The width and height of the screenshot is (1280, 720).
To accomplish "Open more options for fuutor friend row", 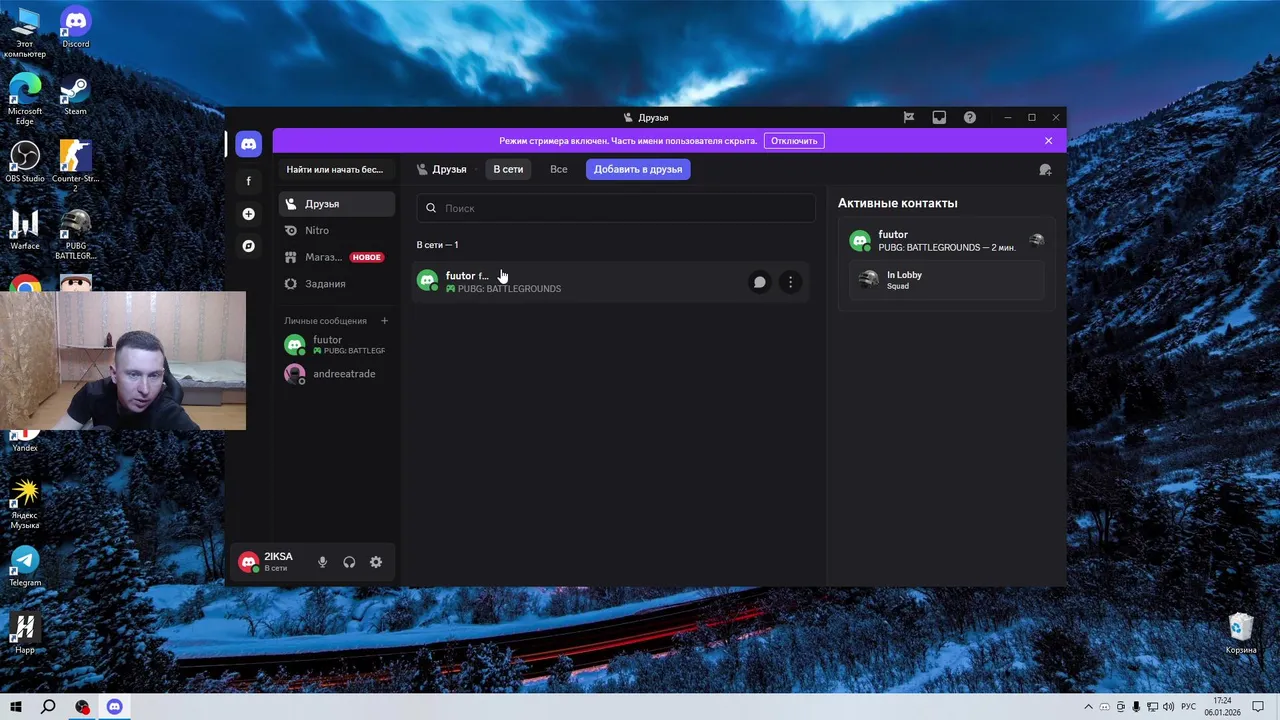I will (x=790, y=282).
